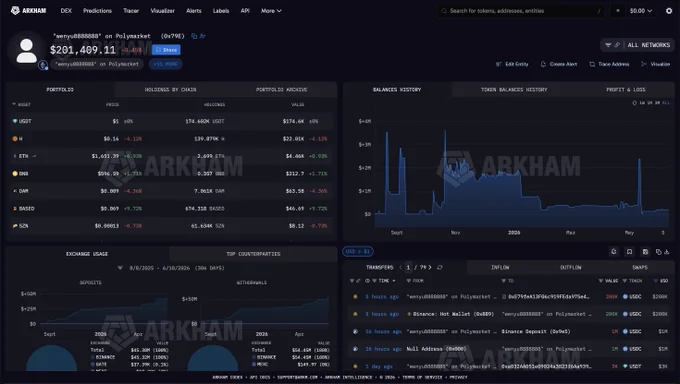Click the USDT token icon in the portfolio
680x384 pixels.
pyautogui.click(x=15, y=121)
